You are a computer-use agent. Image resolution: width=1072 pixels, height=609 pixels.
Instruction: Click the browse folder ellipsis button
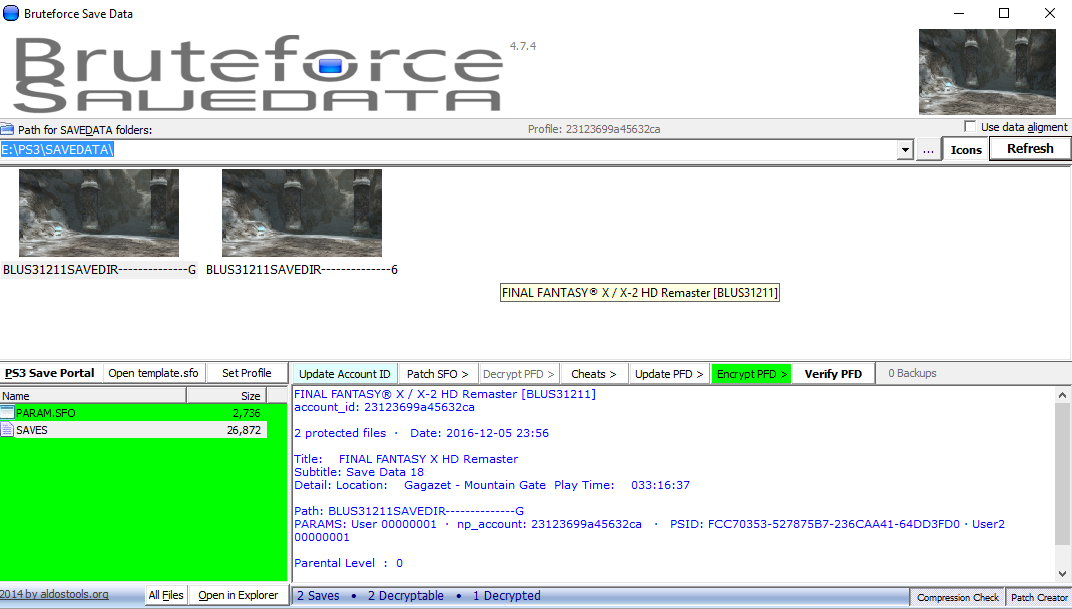coord(928,150)
